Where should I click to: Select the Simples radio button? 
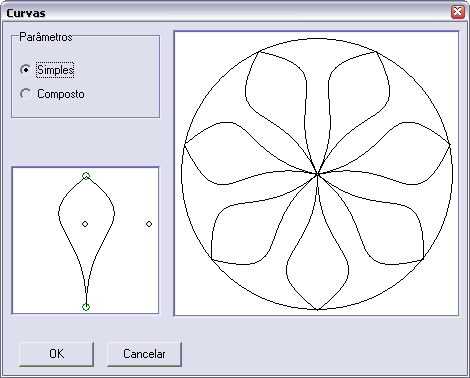[x=26, y=70]
